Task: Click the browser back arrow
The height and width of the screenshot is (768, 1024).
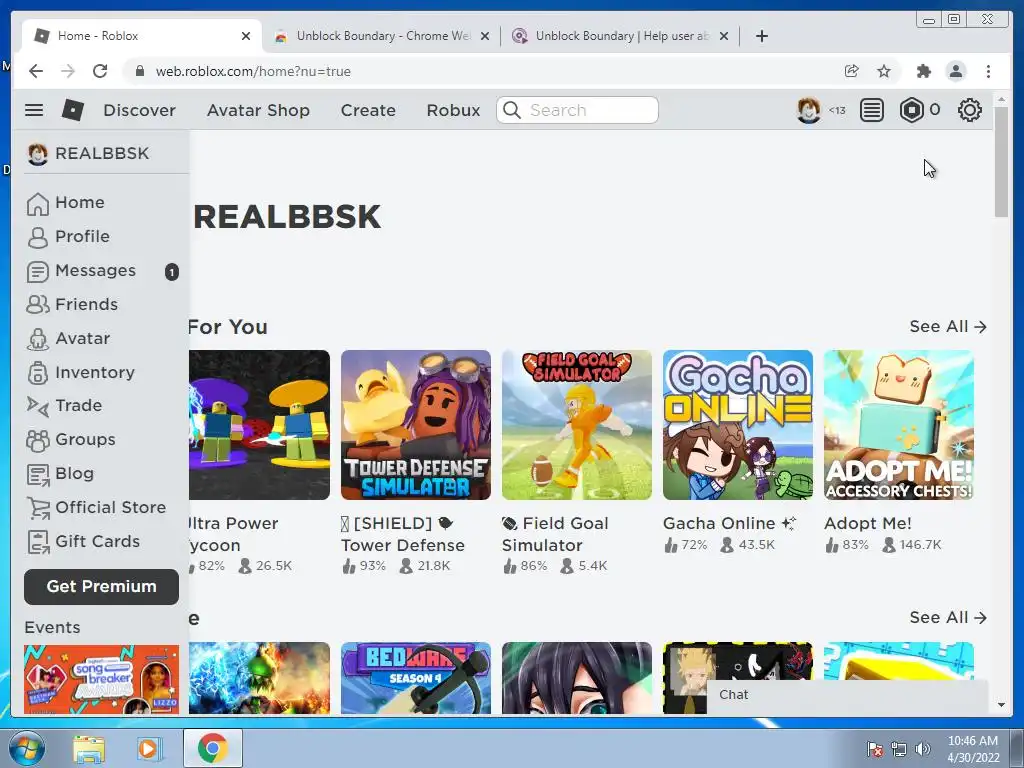Action: coord(36,71)
